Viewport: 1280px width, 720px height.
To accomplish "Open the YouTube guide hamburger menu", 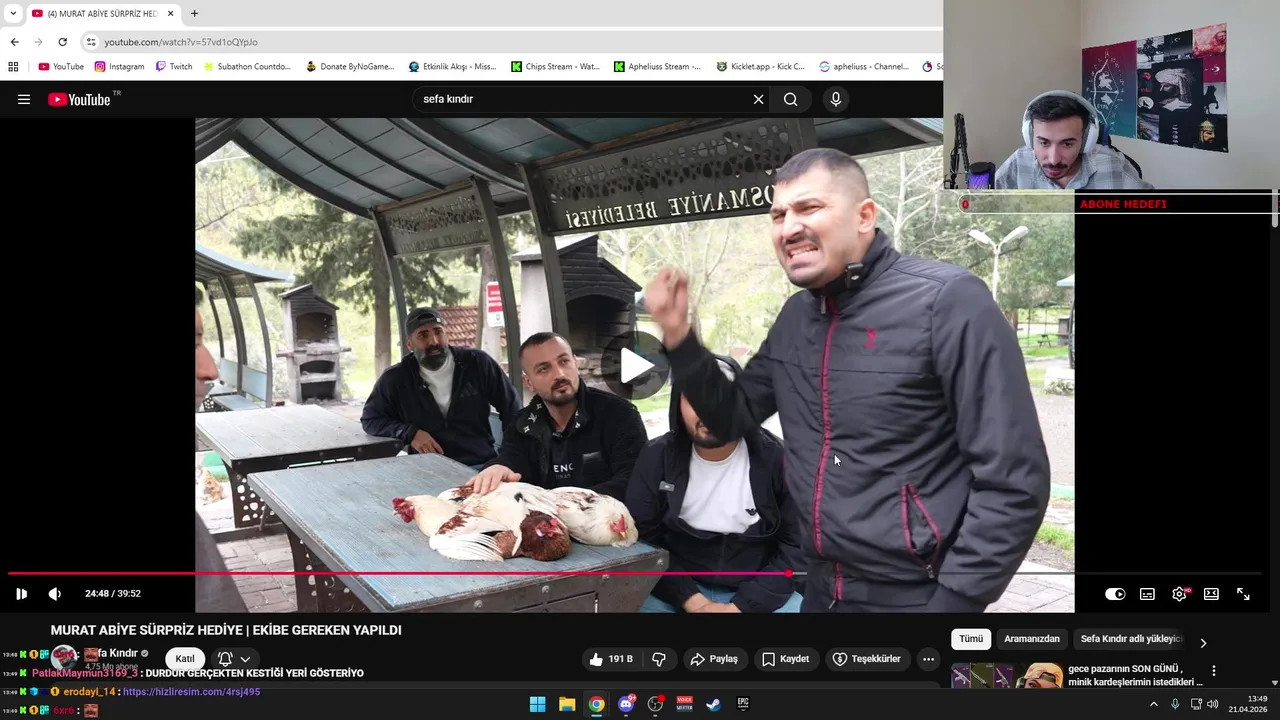I will 24,99.
